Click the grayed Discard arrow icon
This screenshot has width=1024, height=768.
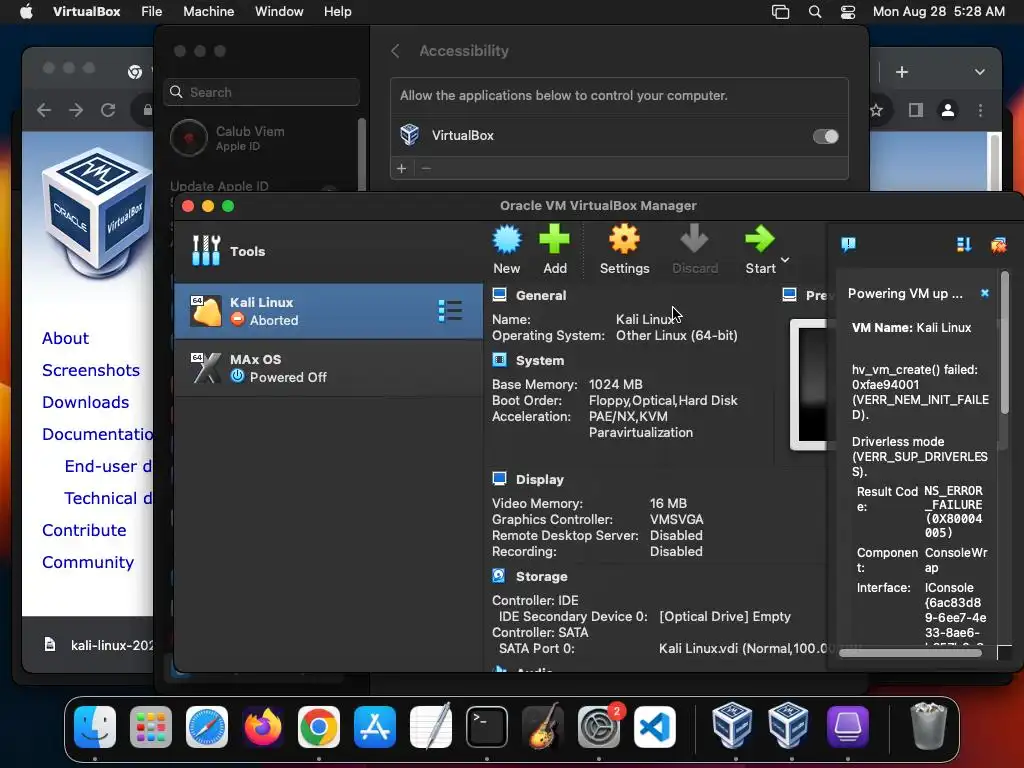click(694, 239)
